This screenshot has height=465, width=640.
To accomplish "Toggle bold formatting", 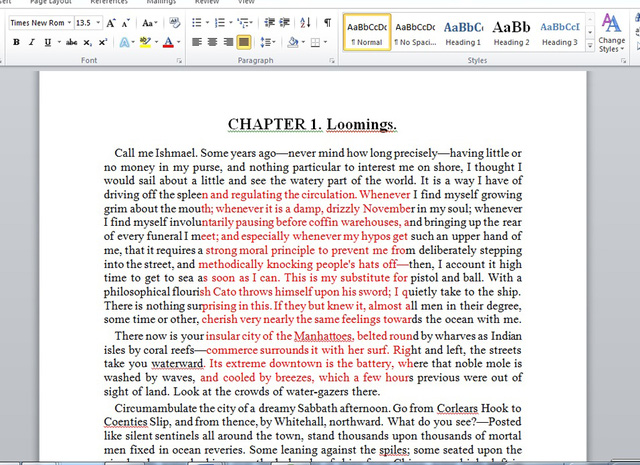I will pyautogui.click(x=17, y=42).
